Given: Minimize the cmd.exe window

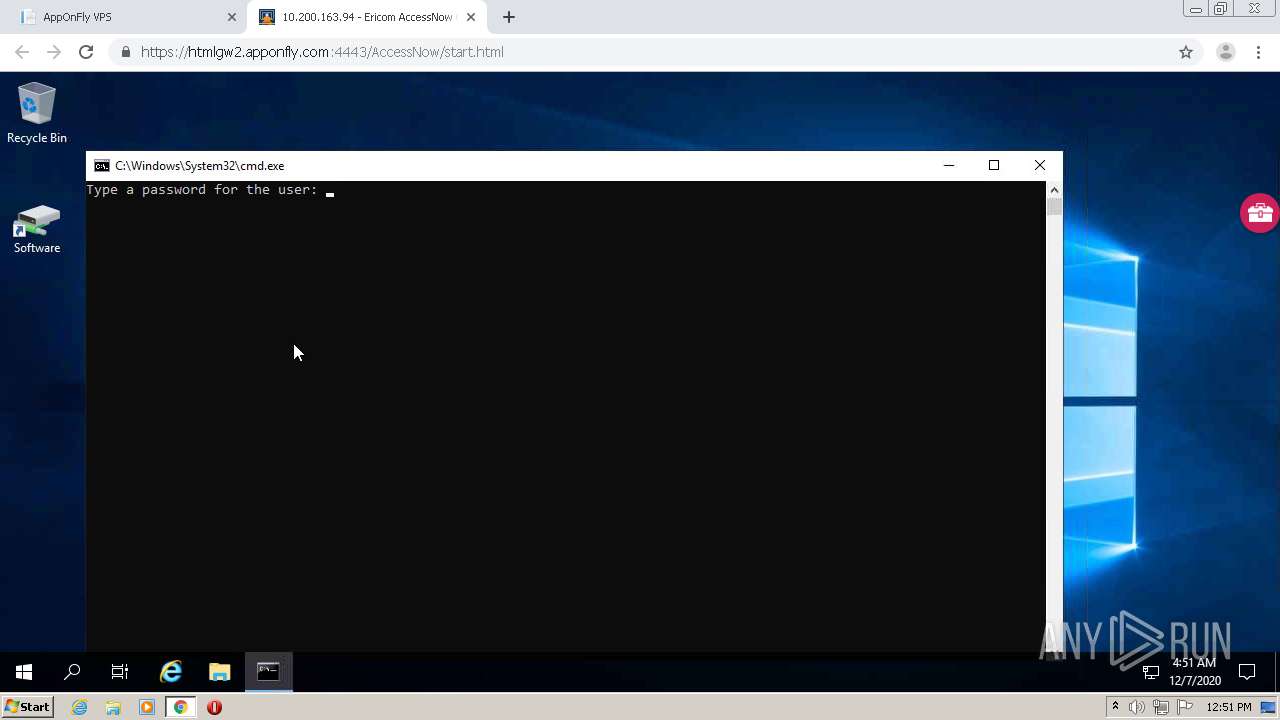Looking at the screenshot, I should point(949,166).
